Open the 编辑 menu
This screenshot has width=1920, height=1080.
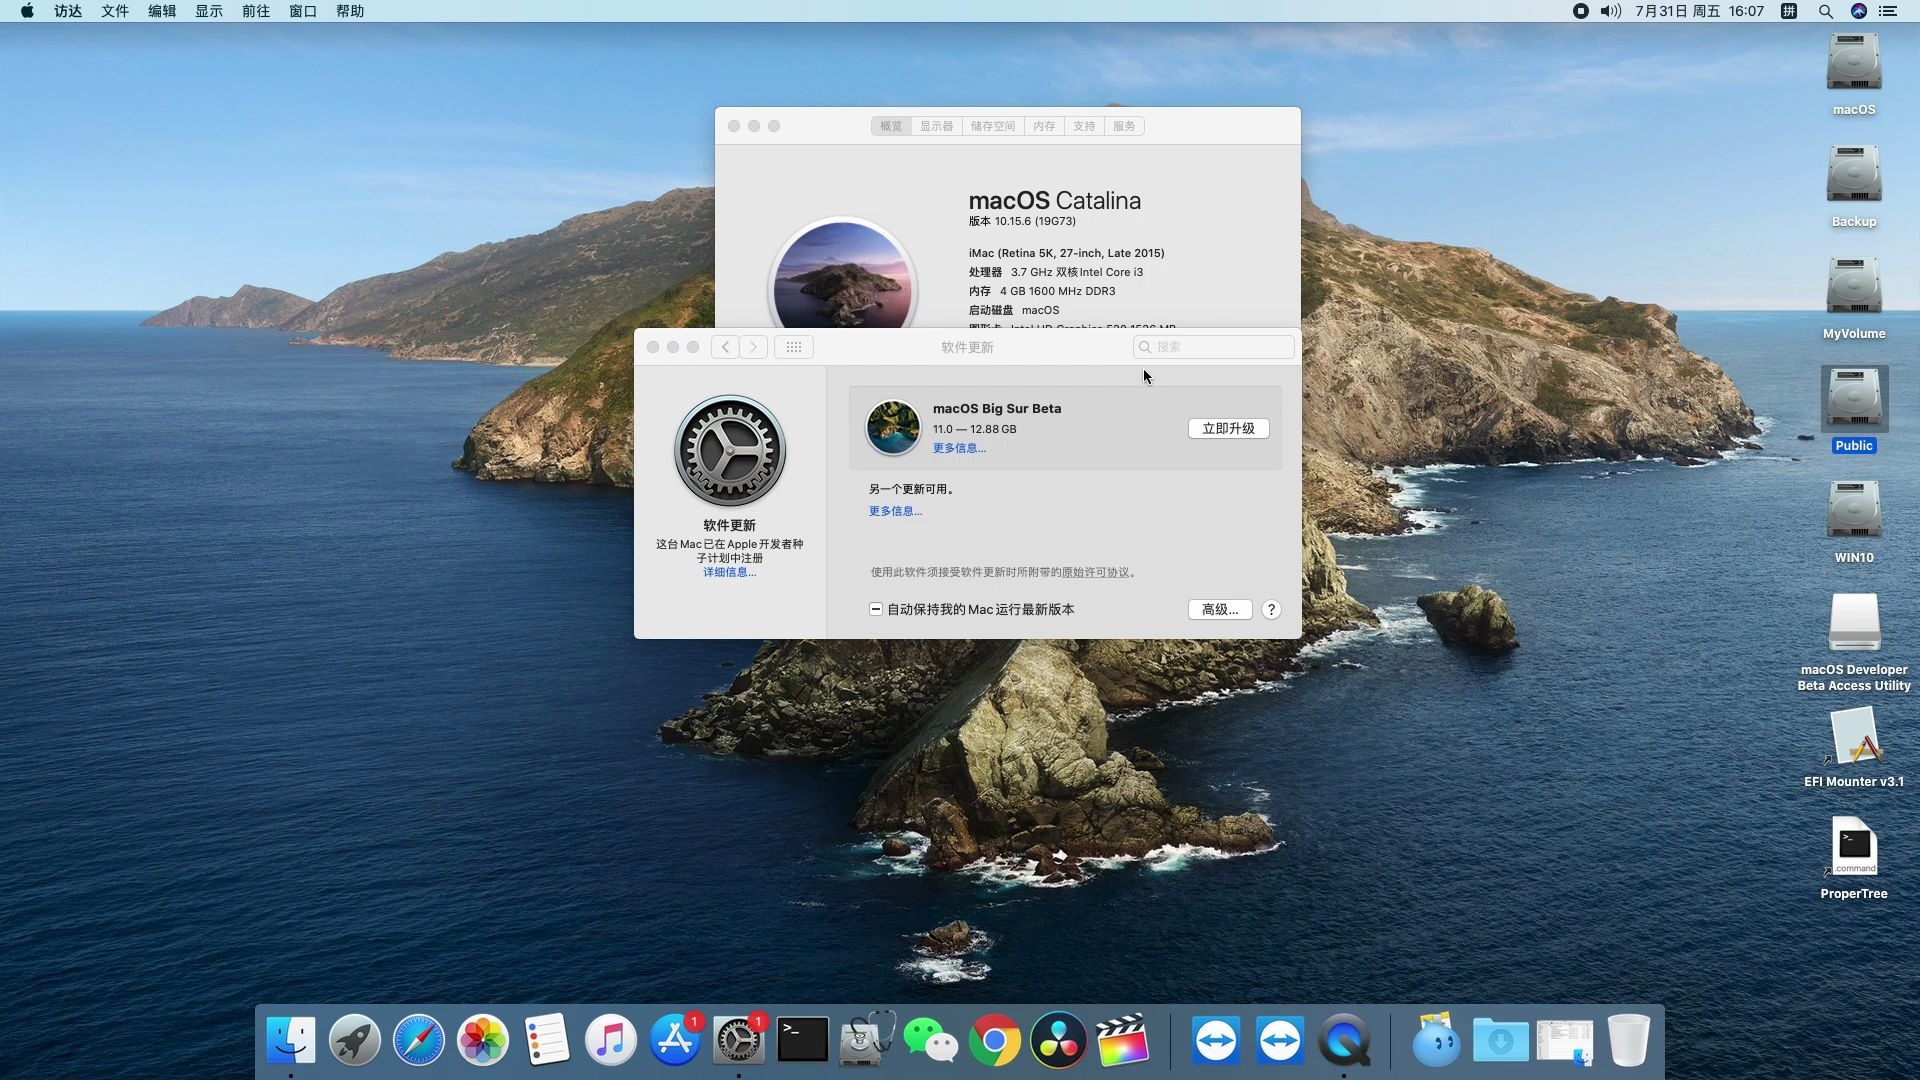pos(162,11)
